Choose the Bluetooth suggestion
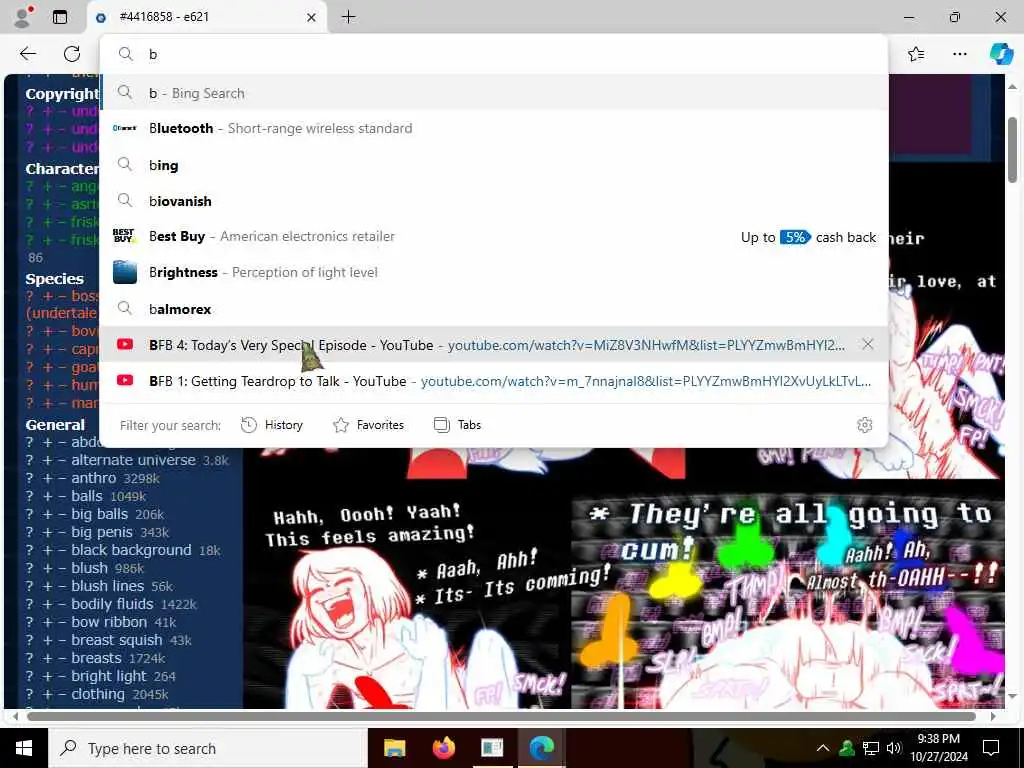The width and height of the screenshot is (1024, 768). (x=494, y=128)
